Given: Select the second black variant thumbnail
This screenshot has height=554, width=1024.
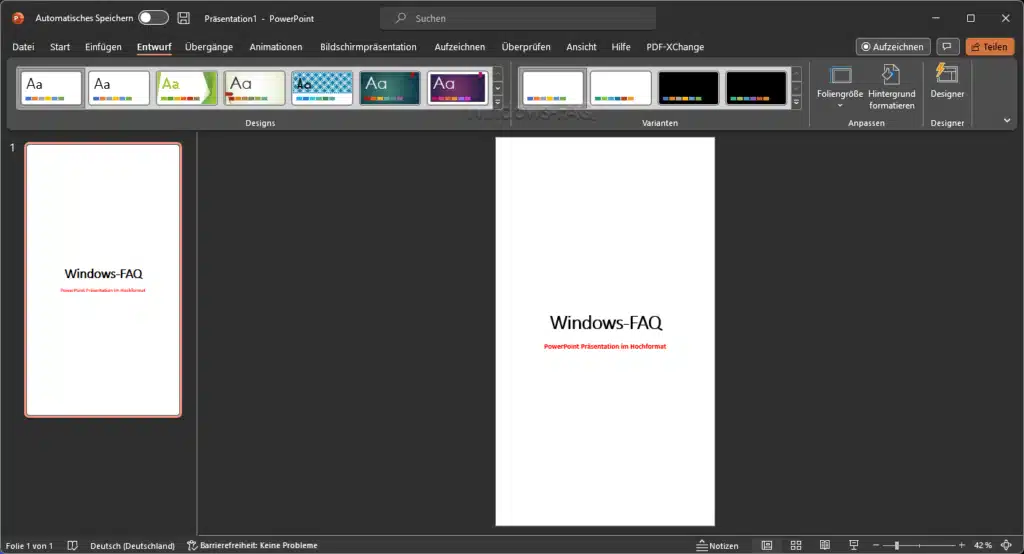Looking at the screenshot, I should point(756,88).
